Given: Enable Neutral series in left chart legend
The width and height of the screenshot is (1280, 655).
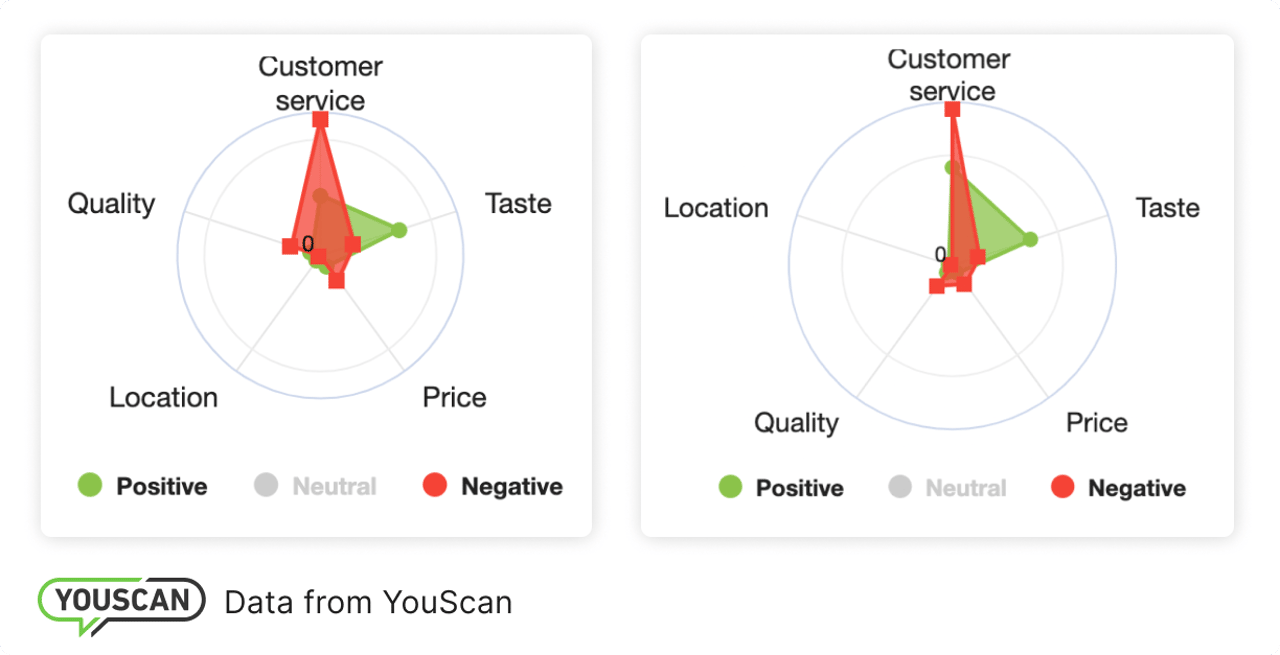Looking at the screenshot, I should click(x=315, y=487).
